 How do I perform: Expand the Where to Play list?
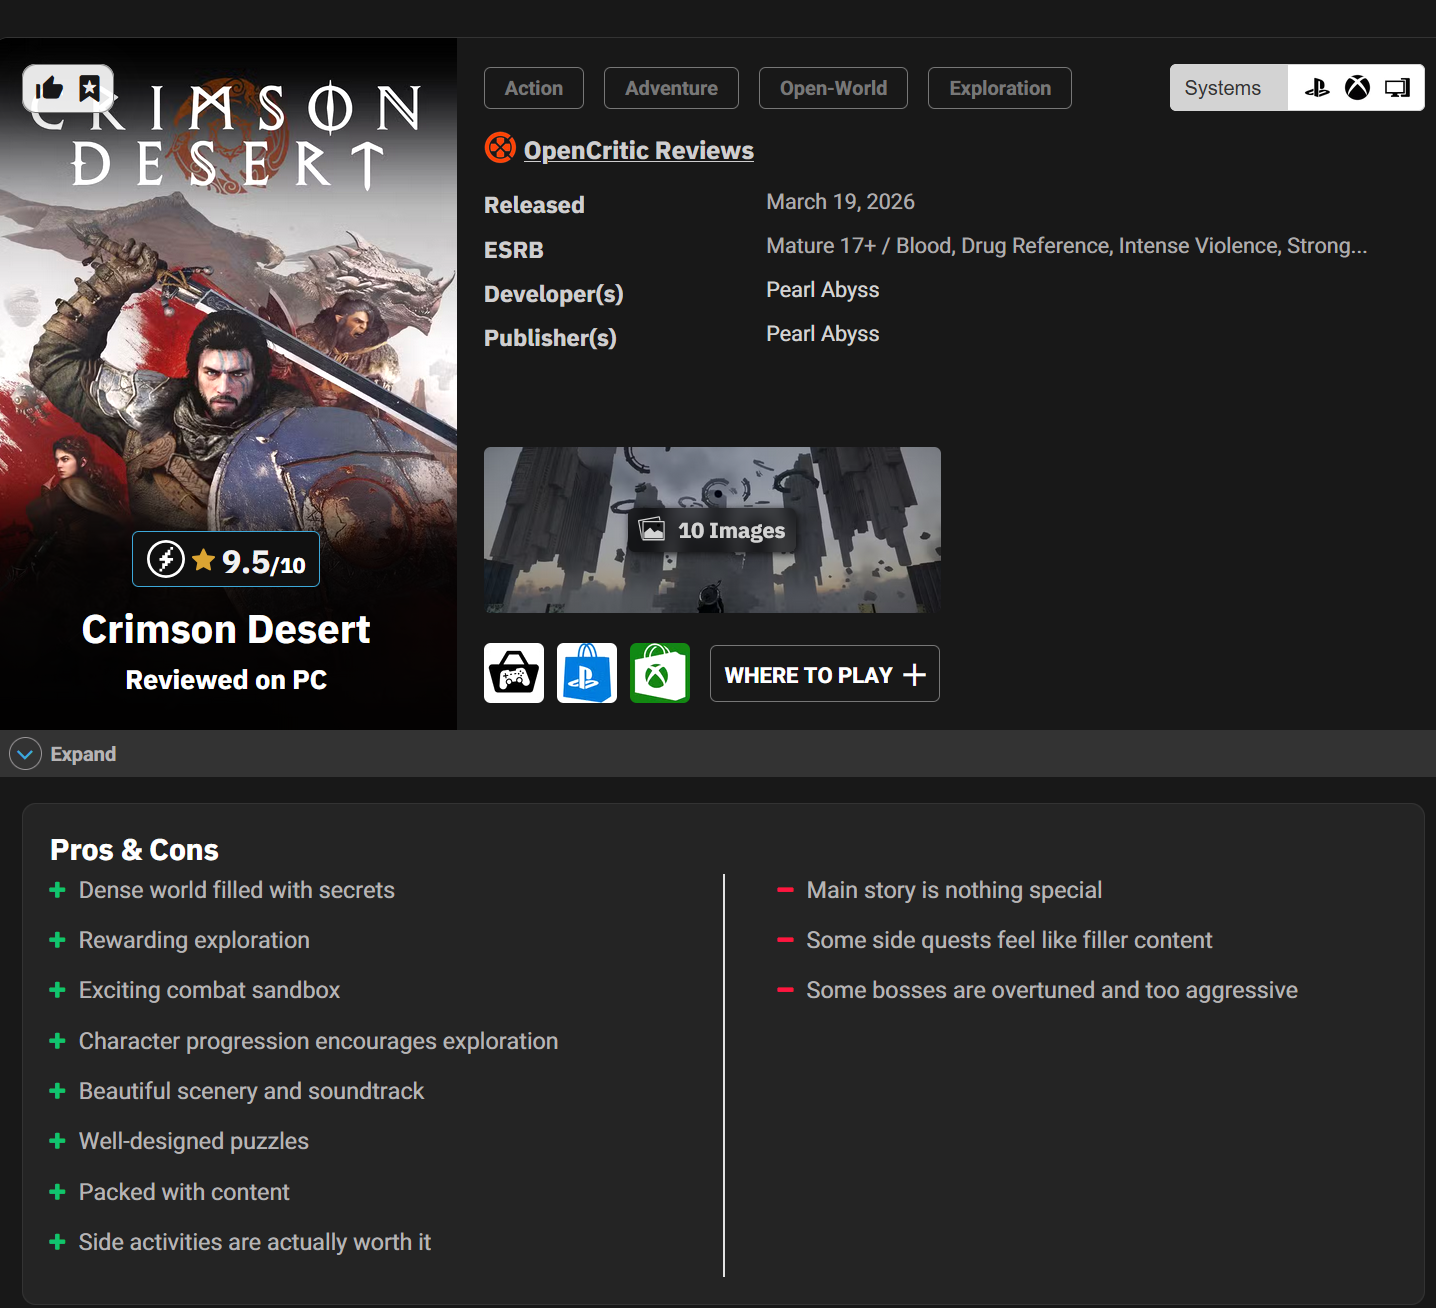[825, 674]
